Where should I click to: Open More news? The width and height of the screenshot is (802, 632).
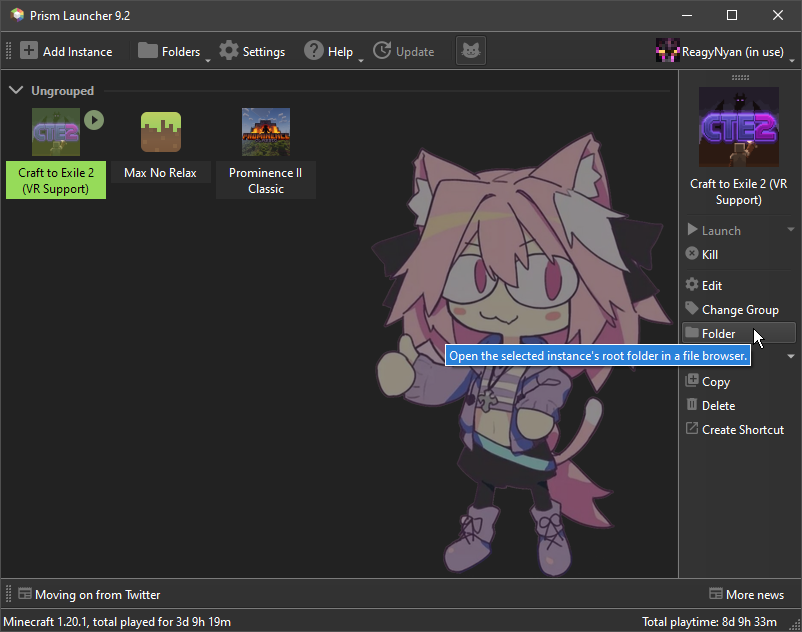747,594
